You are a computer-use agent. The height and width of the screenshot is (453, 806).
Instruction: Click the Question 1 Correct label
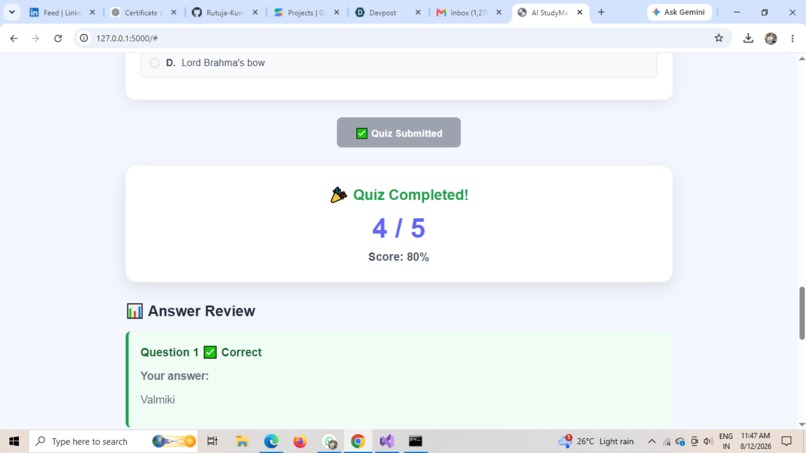pyautogui.click(x=201, y=352)
